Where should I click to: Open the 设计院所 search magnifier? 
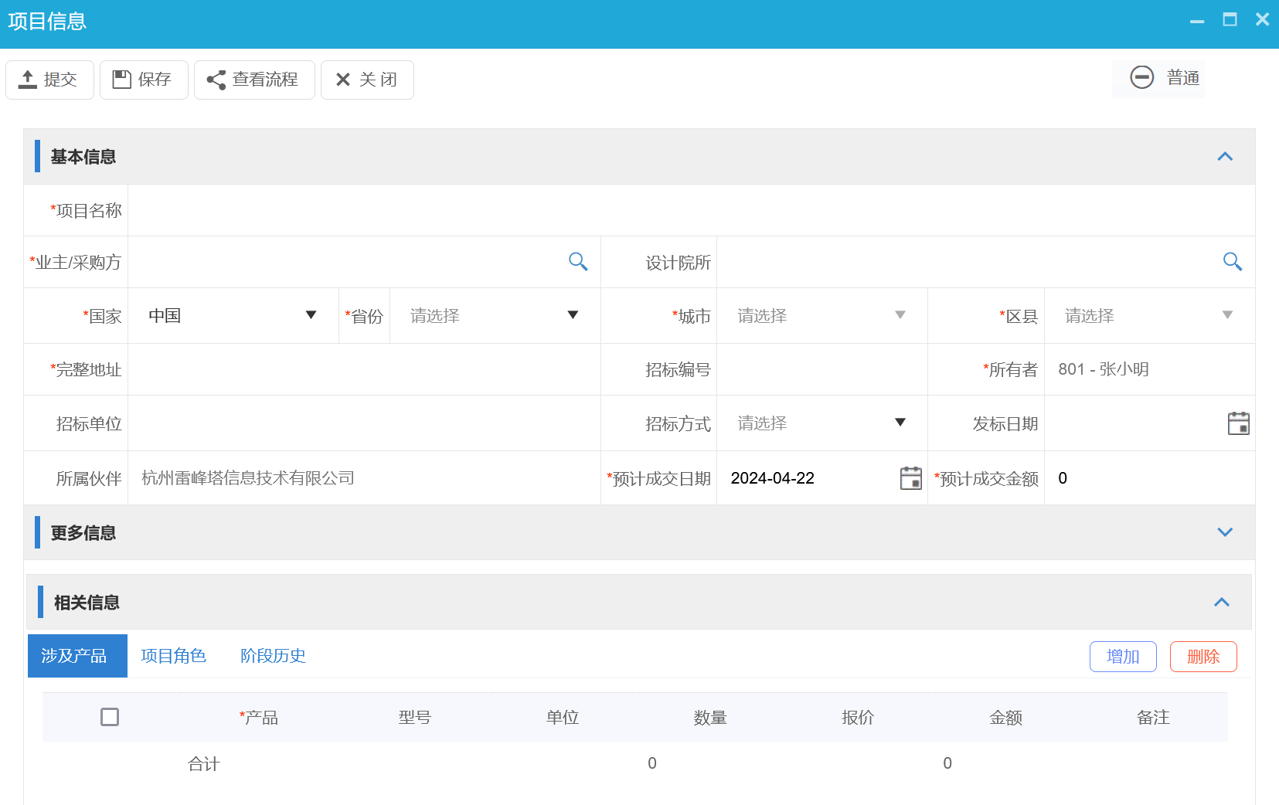click(x=1232, y=261)
